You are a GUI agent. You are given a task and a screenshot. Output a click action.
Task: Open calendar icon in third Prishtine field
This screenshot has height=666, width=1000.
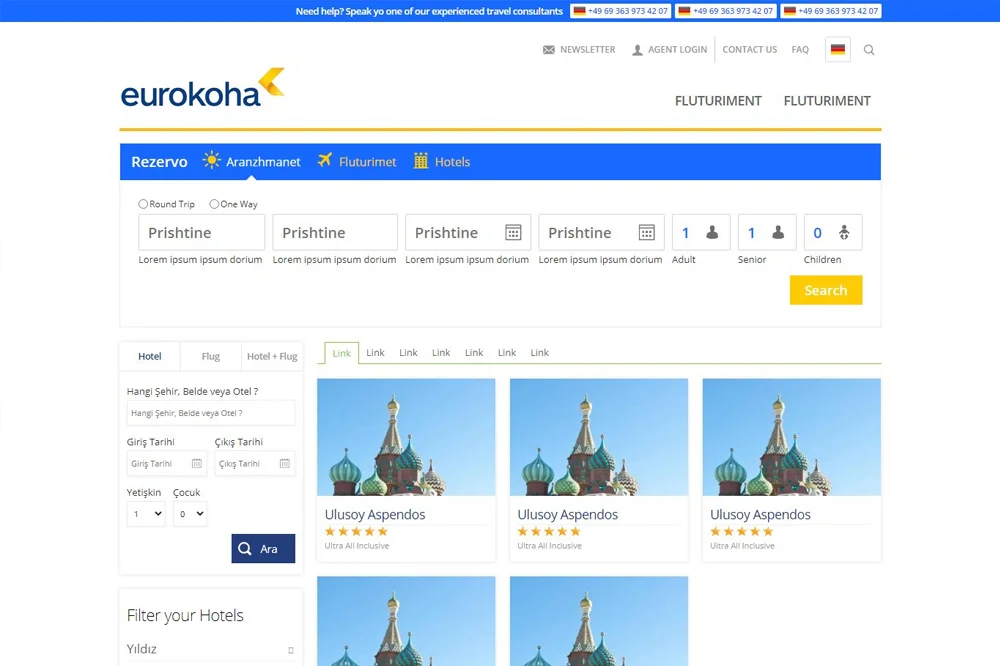(513, 233)
